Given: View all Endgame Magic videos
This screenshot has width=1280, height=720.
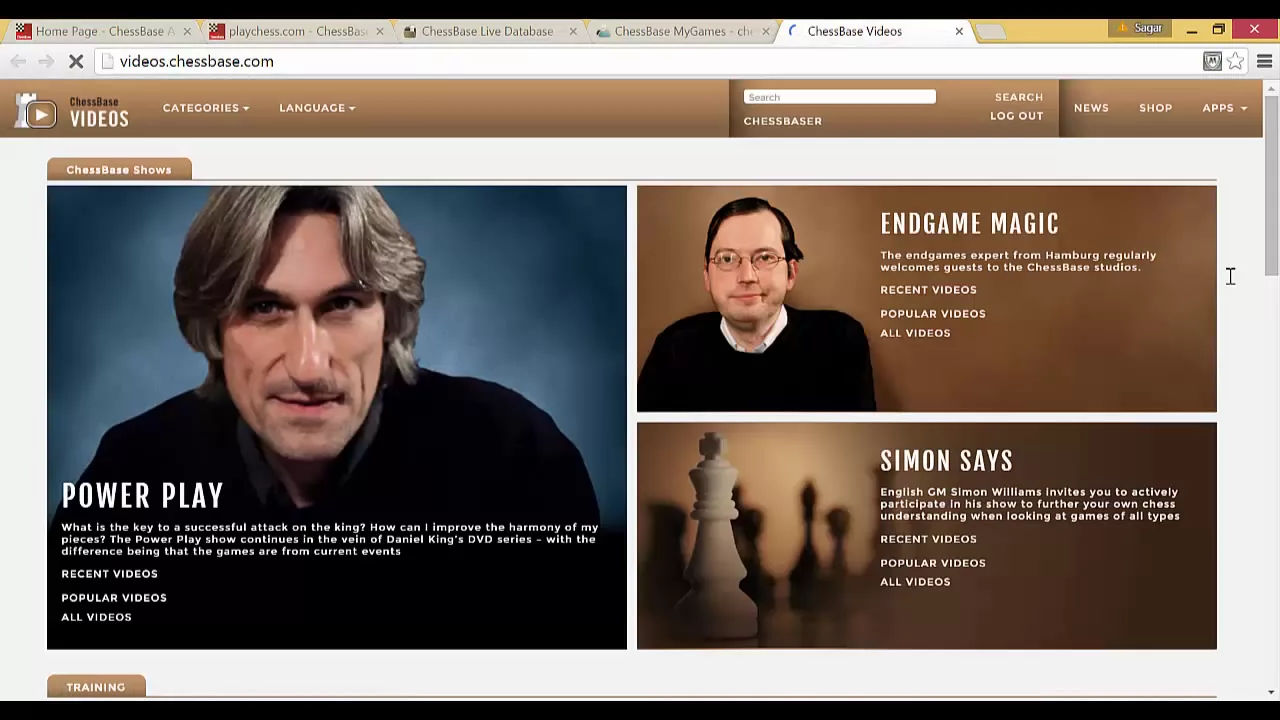Looking at the screenshot, I should point(915,333).
